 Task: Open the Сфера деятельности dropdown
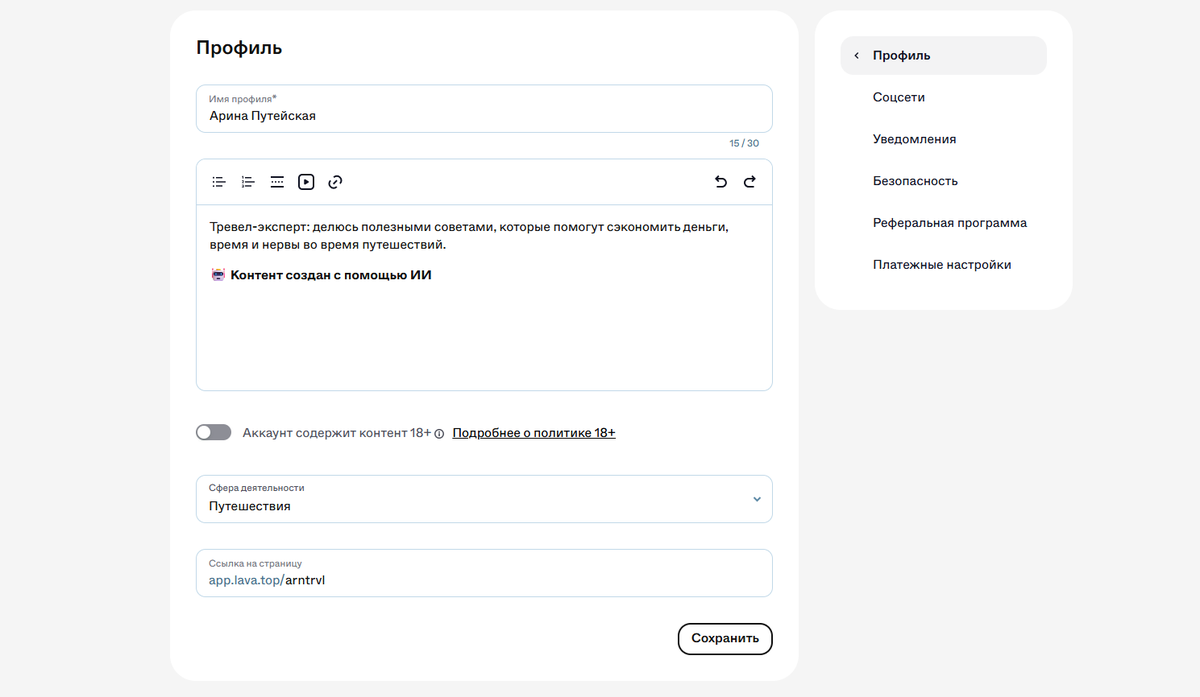(484, 499)
